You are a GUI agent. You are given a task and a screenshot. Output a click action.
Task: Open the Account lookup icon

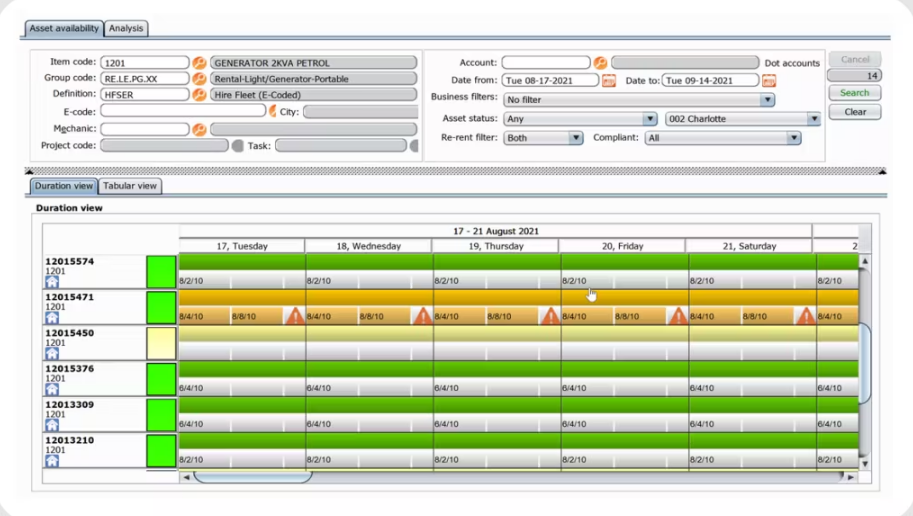click(600, 63)
